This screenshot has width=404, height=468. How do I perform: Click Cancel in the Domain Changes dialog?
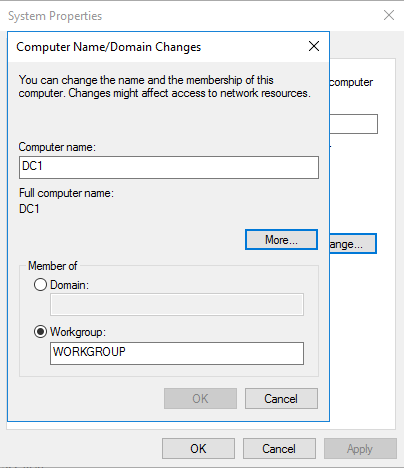281,398
